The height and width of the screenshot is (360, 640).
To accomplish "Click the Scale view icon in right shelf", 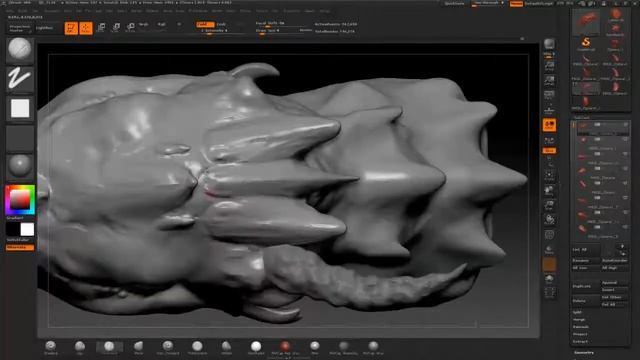I will [x=549, y=205].
